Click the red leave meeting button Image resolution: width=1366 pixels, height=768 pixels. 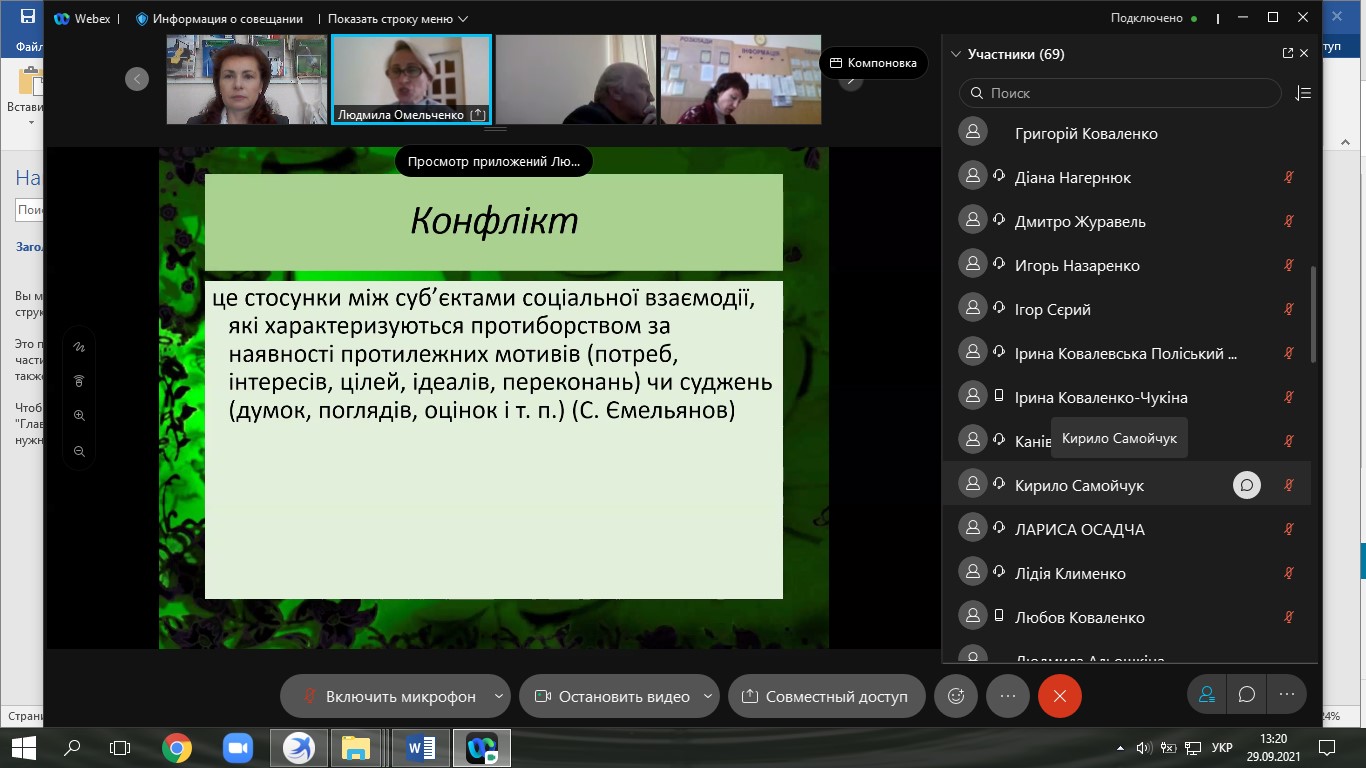point(1060,696)
